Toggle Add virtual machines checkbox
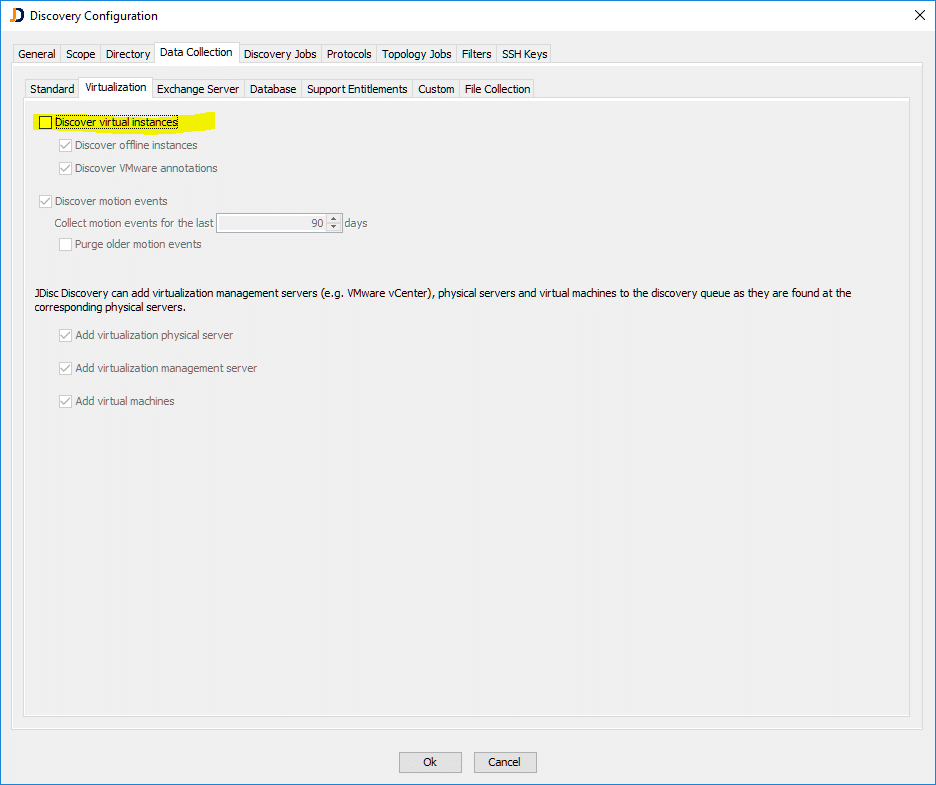 tap(66, 402)
